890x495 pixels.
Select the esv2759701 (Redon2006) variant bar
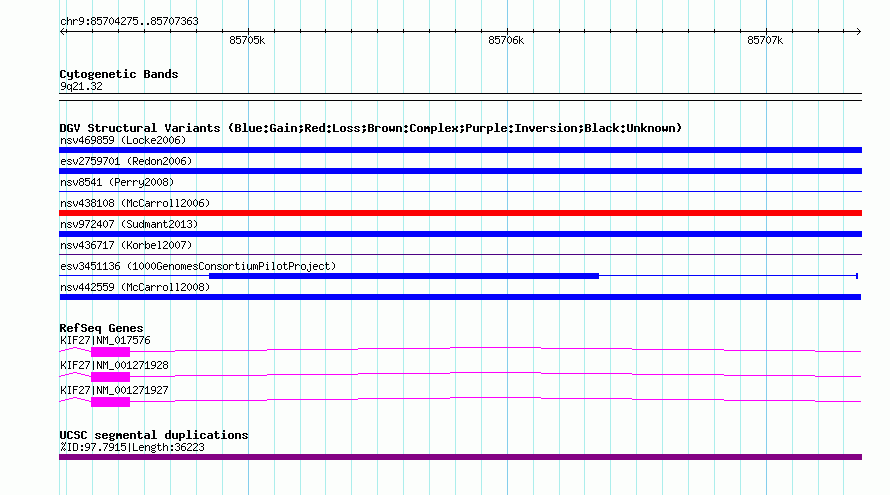pos(460,171)
